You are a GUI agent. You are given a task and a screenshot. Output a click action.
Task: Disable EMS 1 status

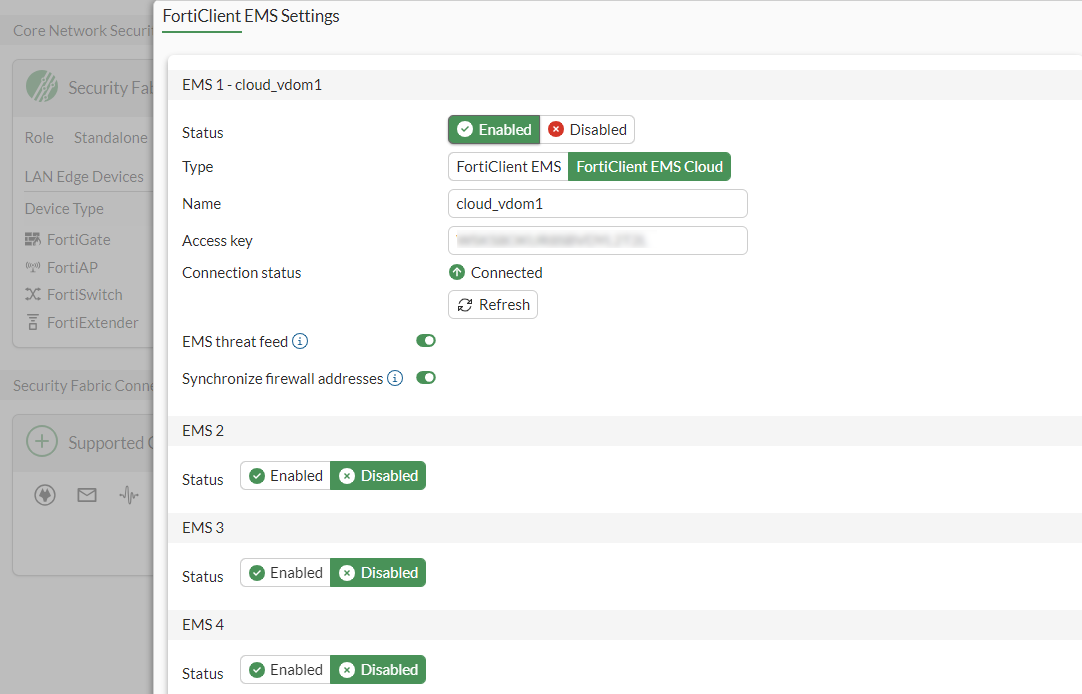[588, 129]
